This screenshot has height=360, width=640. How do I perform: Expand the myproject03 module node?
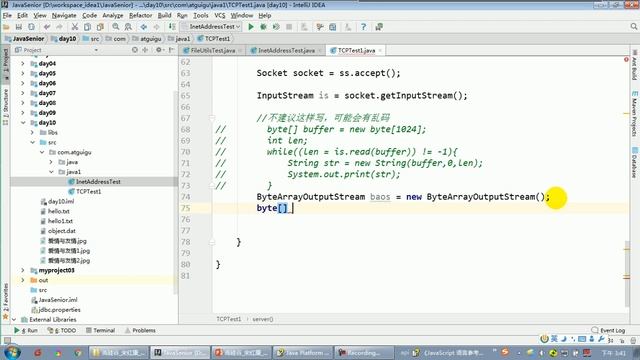point(23,270)
